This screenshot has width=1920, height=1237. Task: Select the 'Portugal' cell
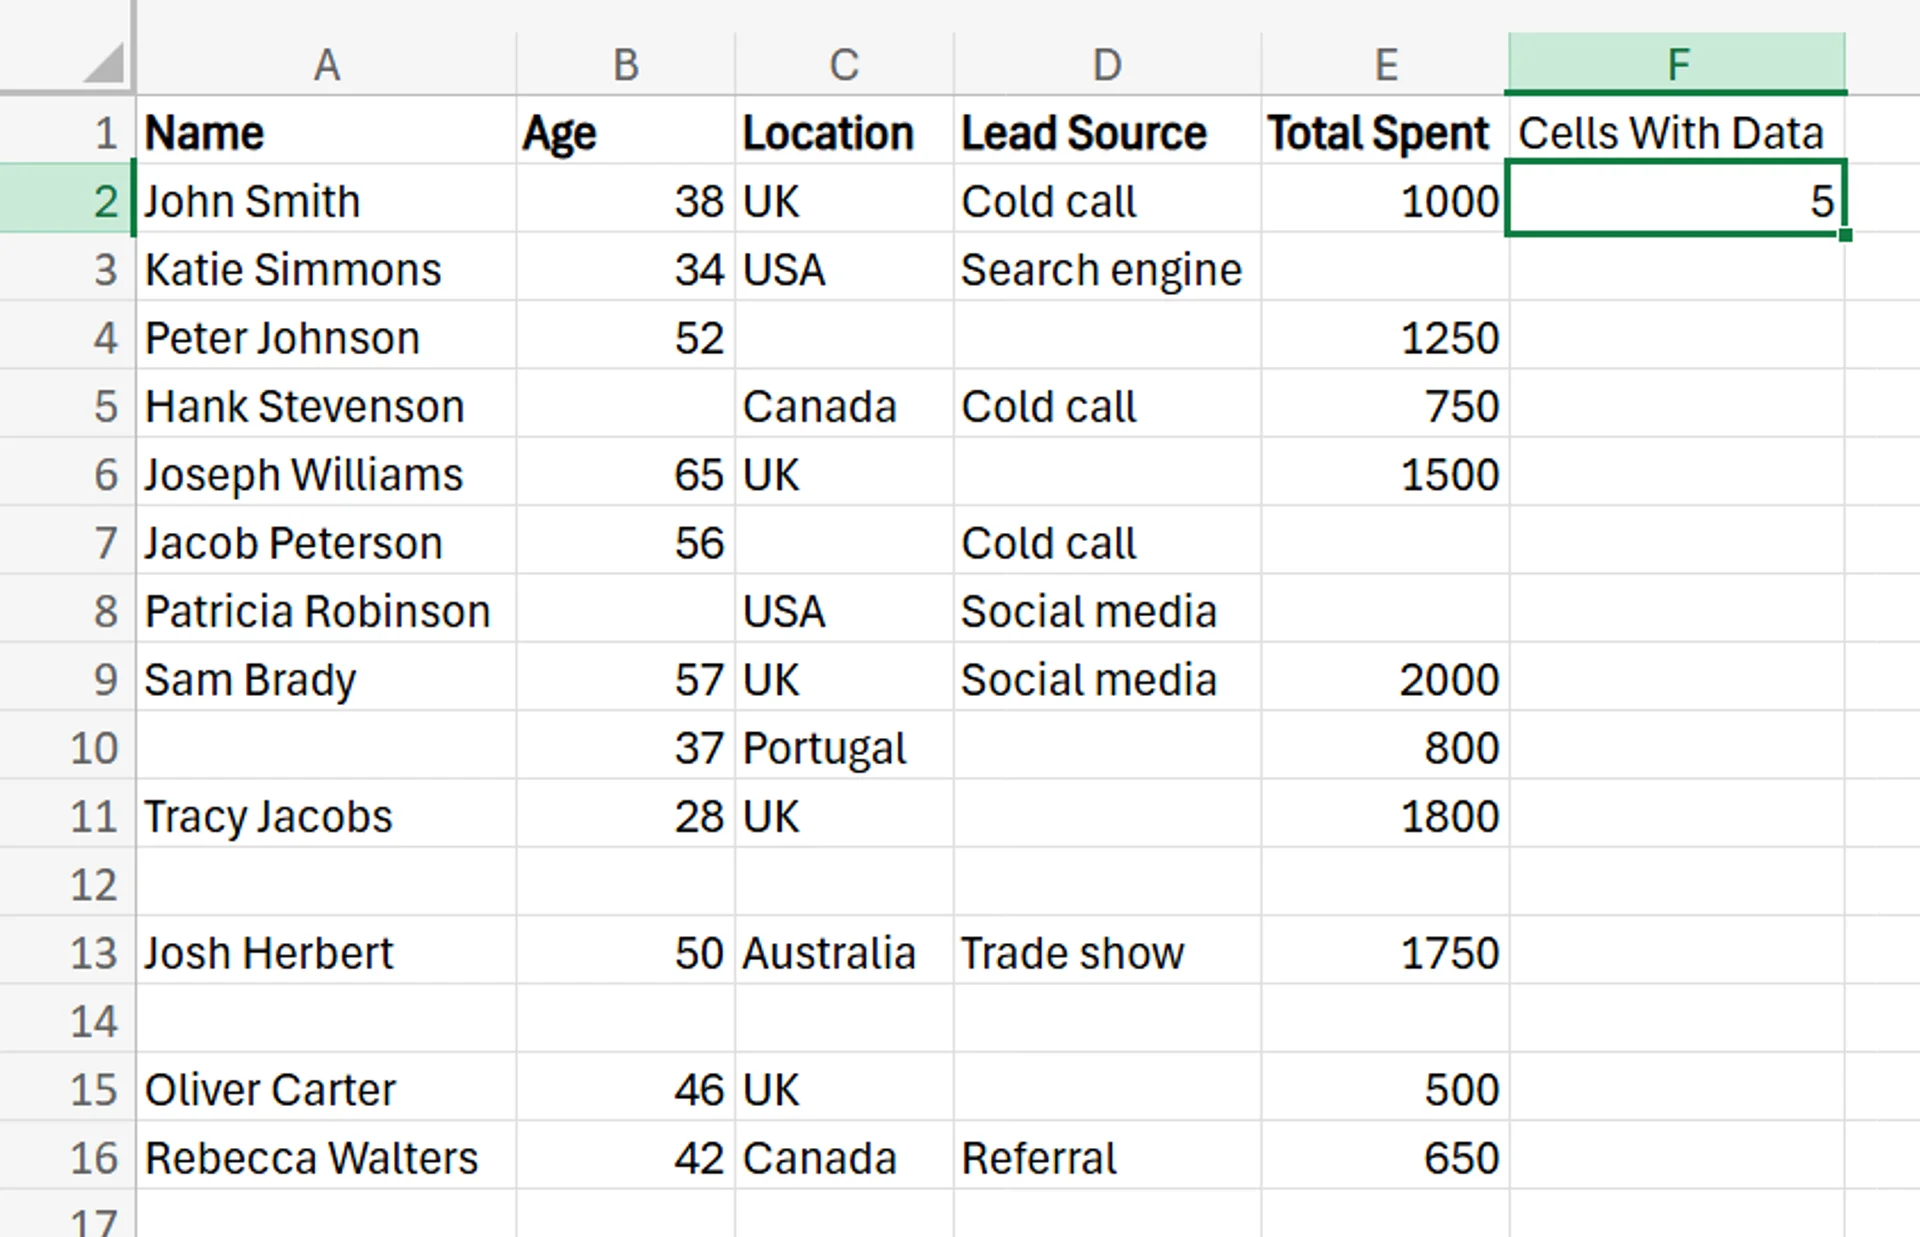click(x=845, y=746)
